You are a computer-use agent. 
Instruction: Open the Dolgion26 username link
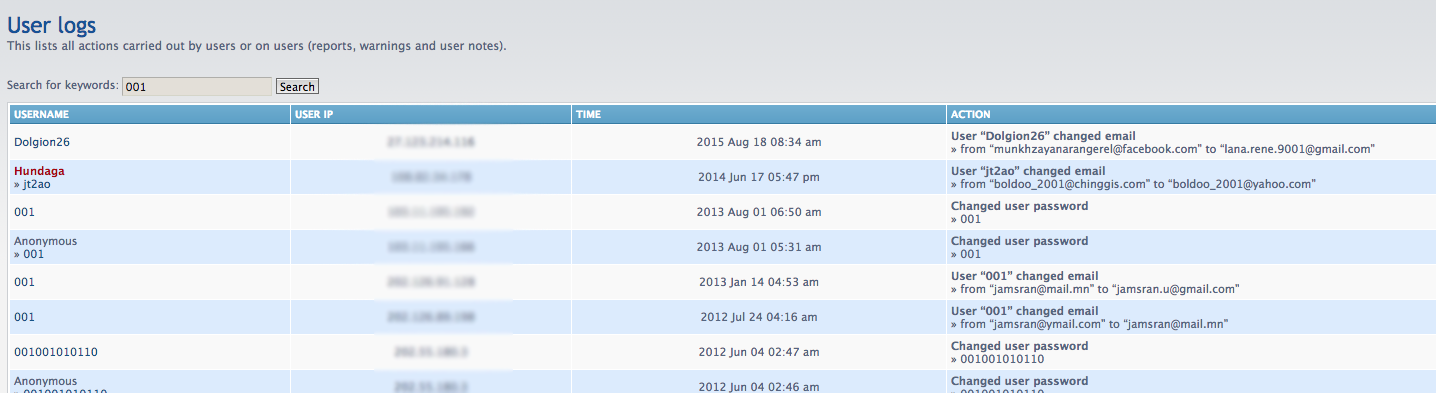coord(42,142)
